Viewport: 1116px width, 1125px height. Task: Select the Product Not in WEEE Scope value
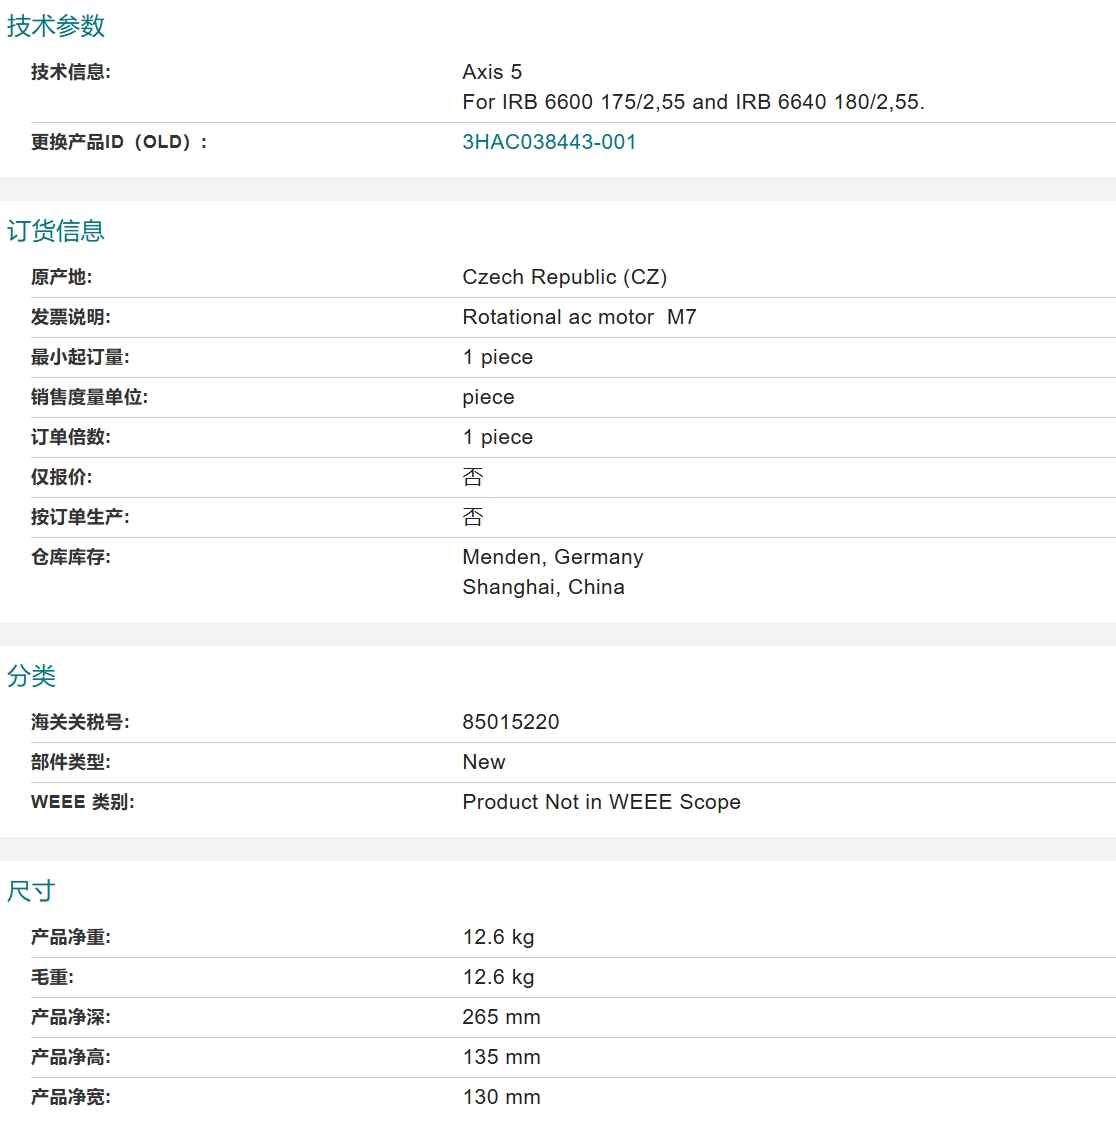point(601,803)
